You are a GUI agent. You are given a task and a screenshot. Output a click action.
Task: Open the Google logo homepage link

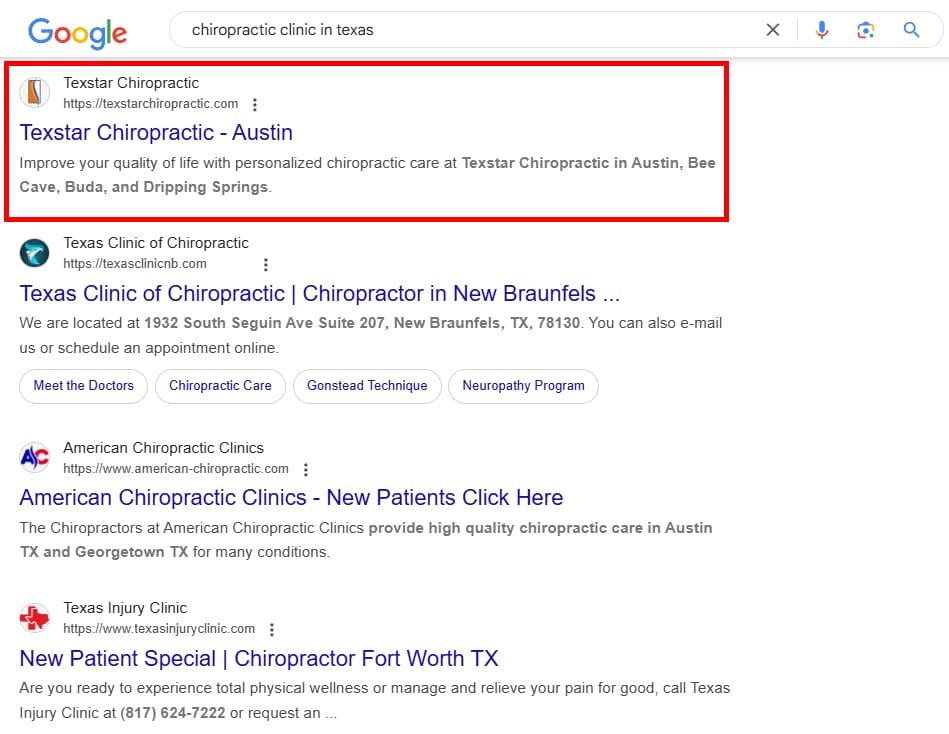[x=77, y=33]
